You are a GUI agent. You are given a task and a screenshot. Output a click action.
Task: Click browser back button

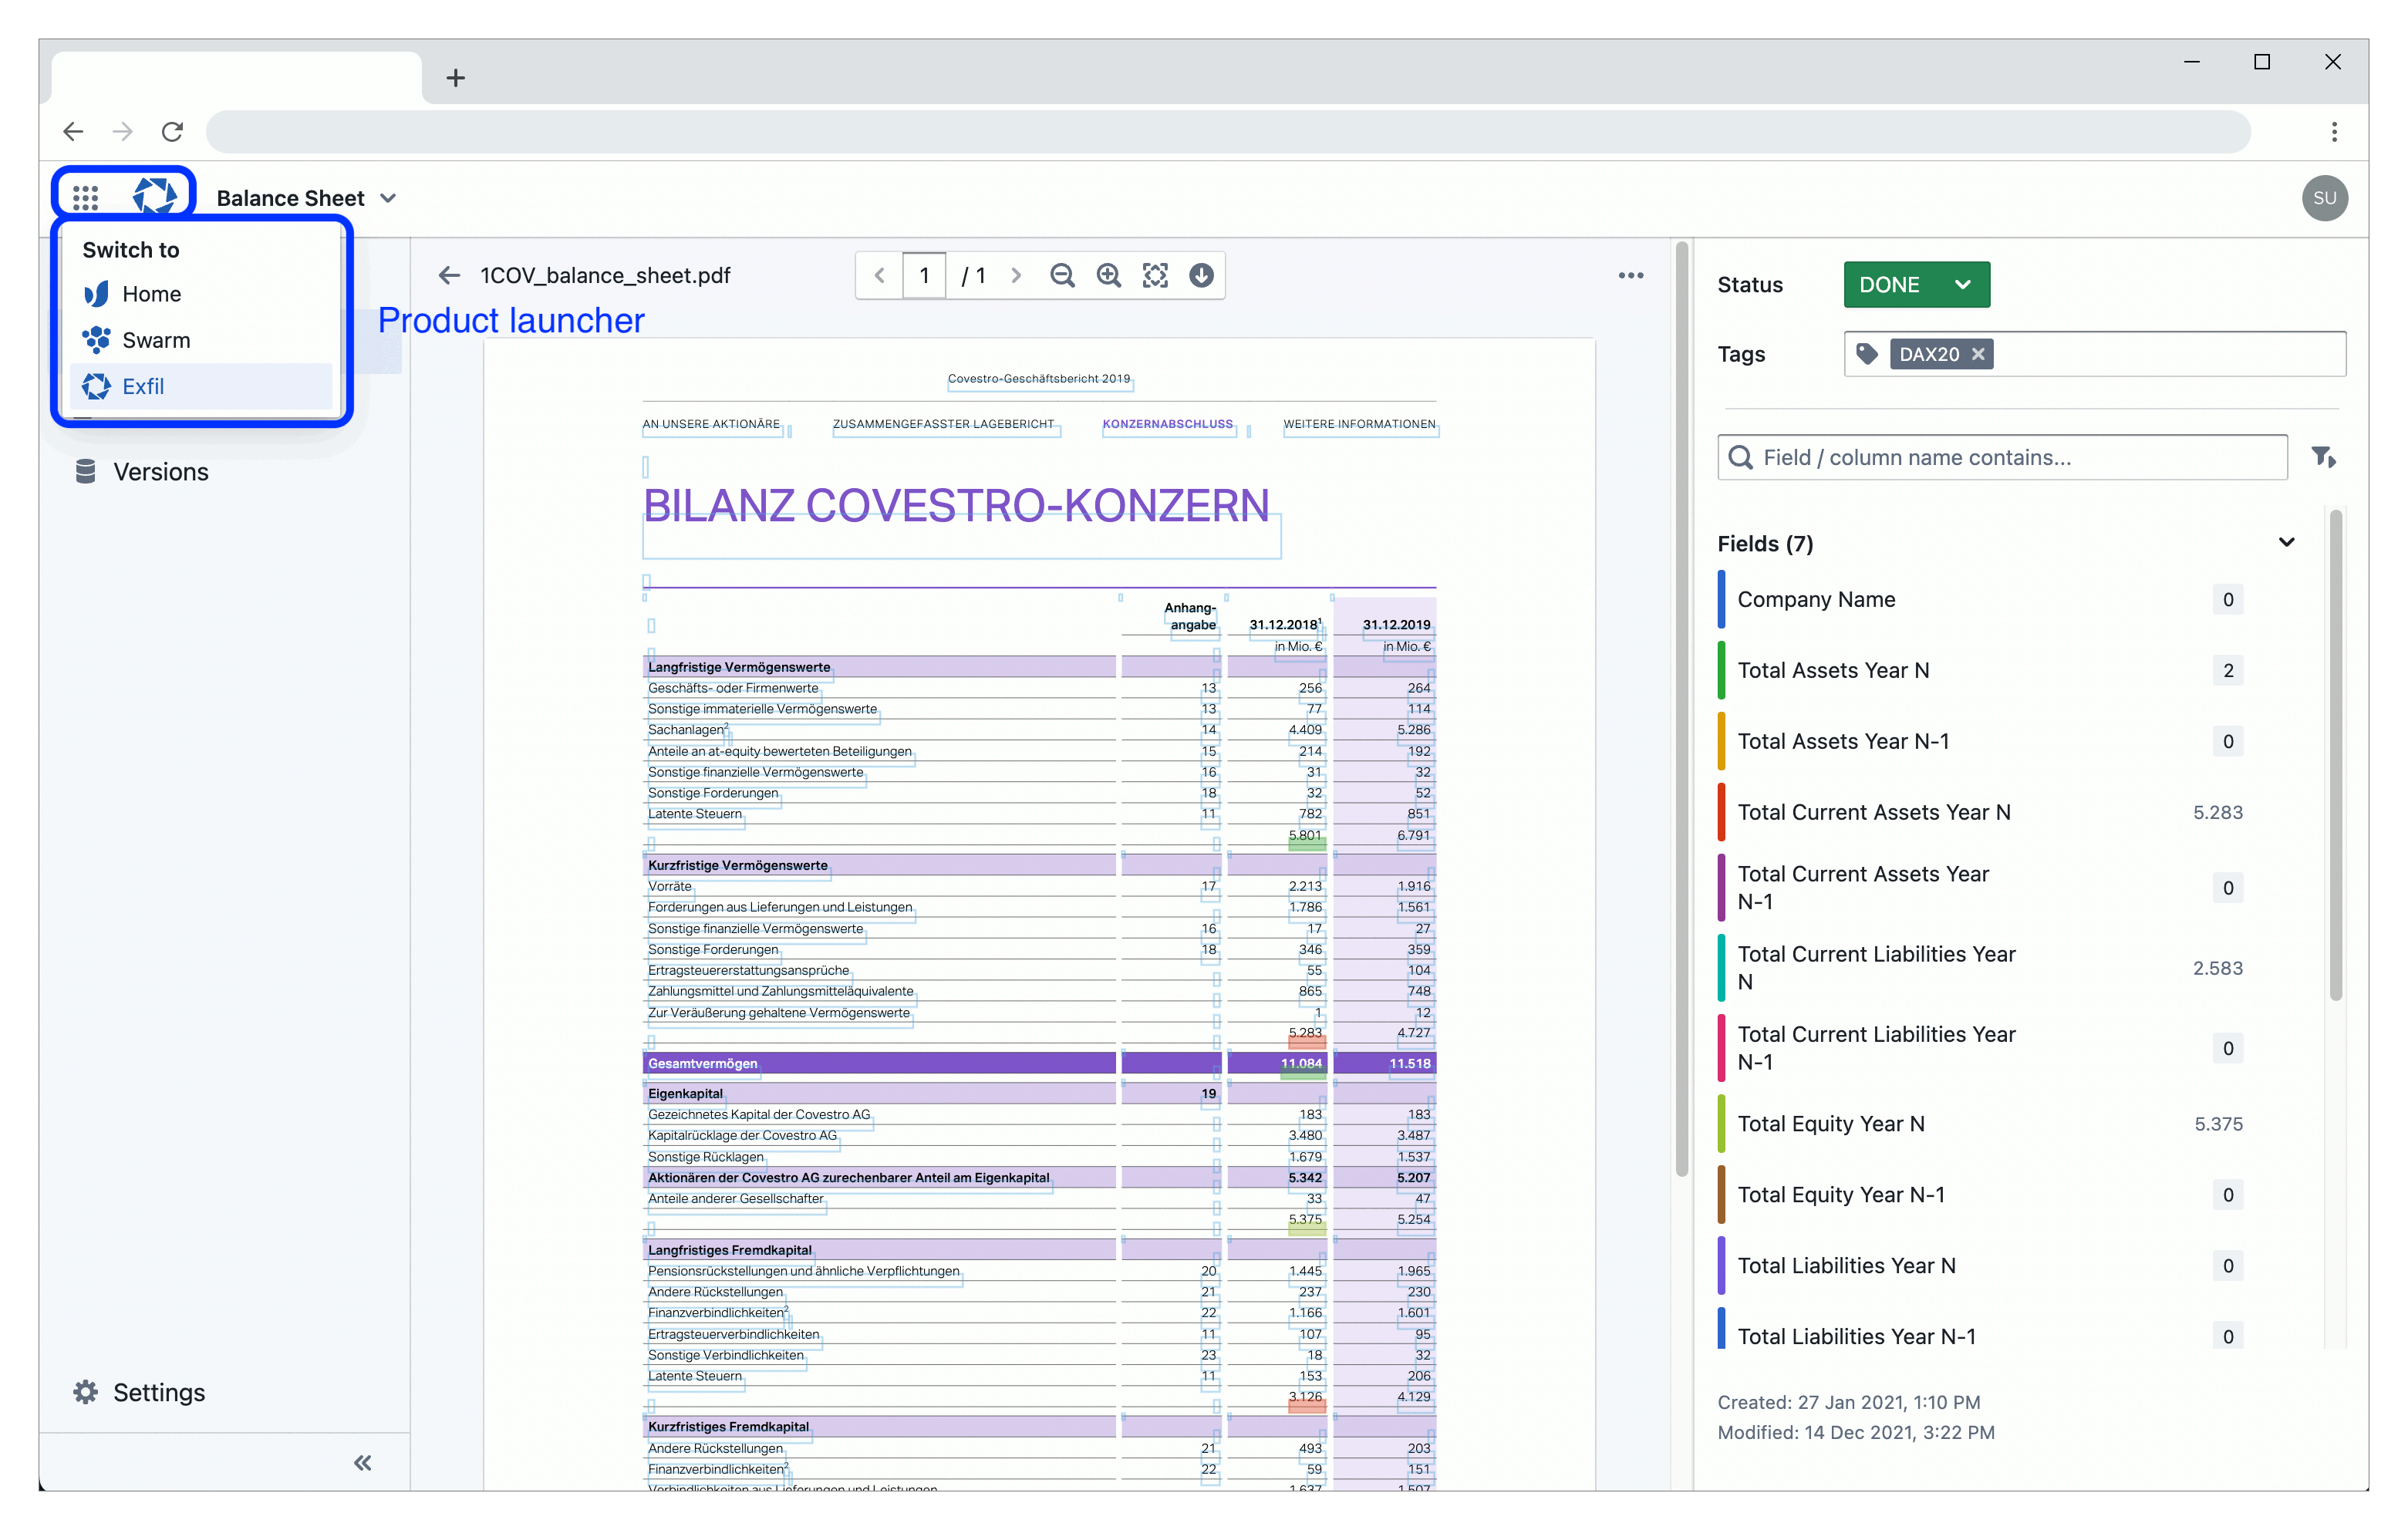click(x=73, y=131)
